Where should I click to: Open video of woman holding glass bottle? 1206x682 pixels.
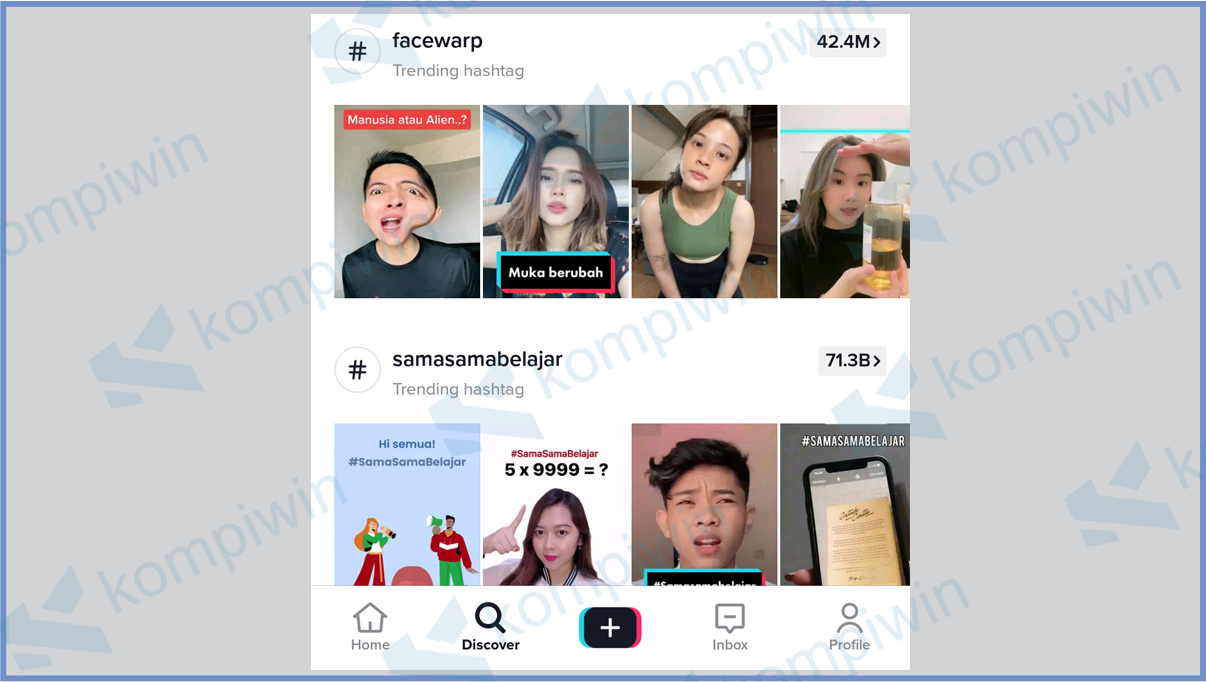844,202
